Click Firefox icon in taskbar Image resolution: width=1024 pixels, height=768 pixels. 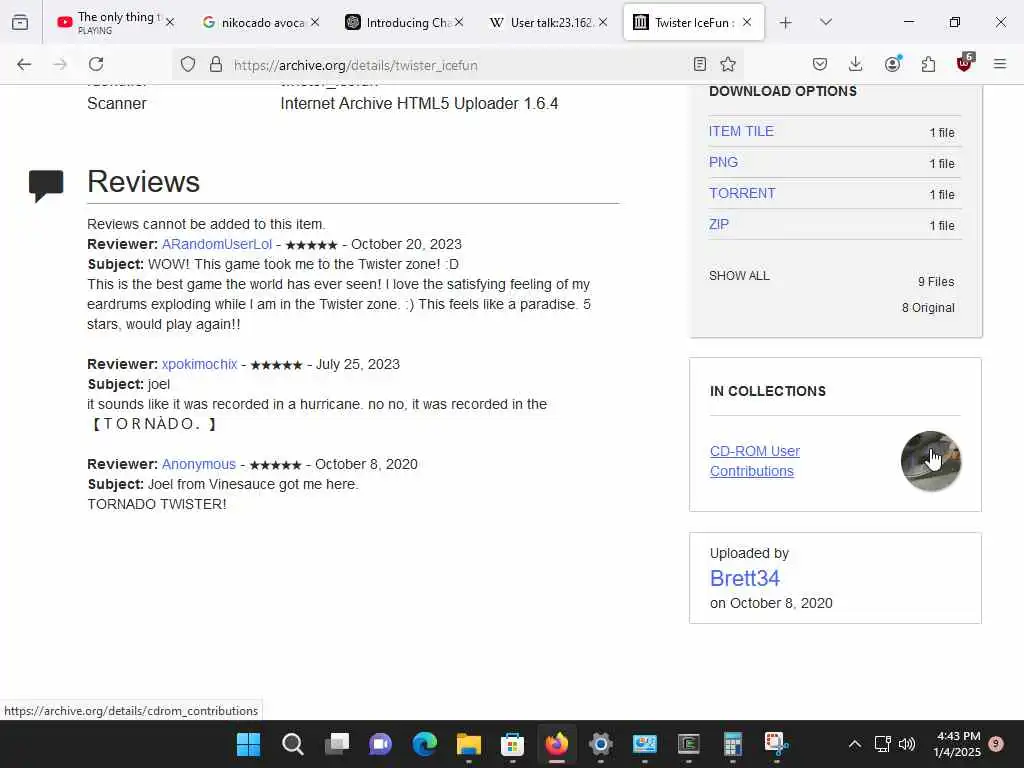556,744
